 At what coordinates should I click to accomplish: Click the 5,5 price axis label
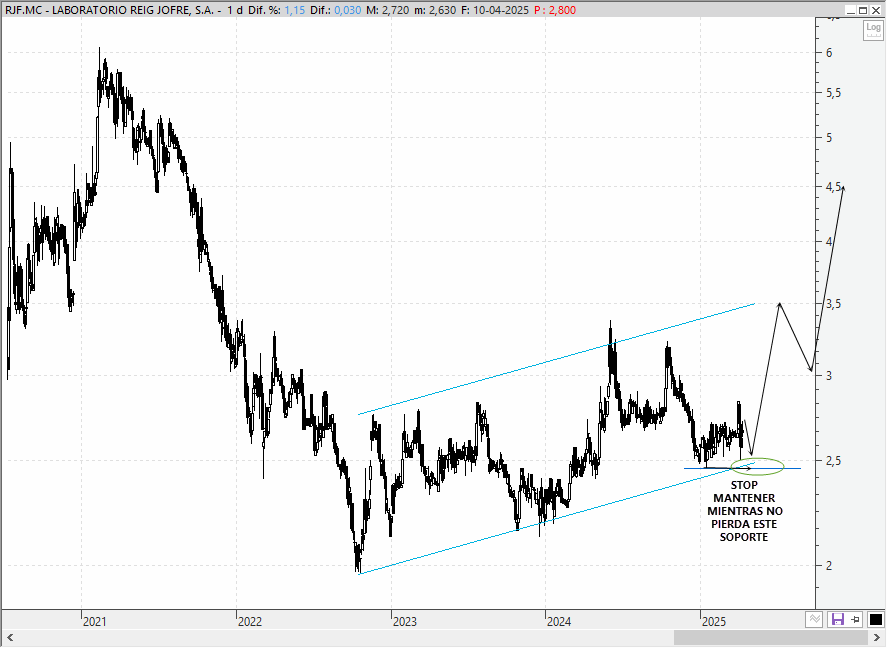coord(833,93)
